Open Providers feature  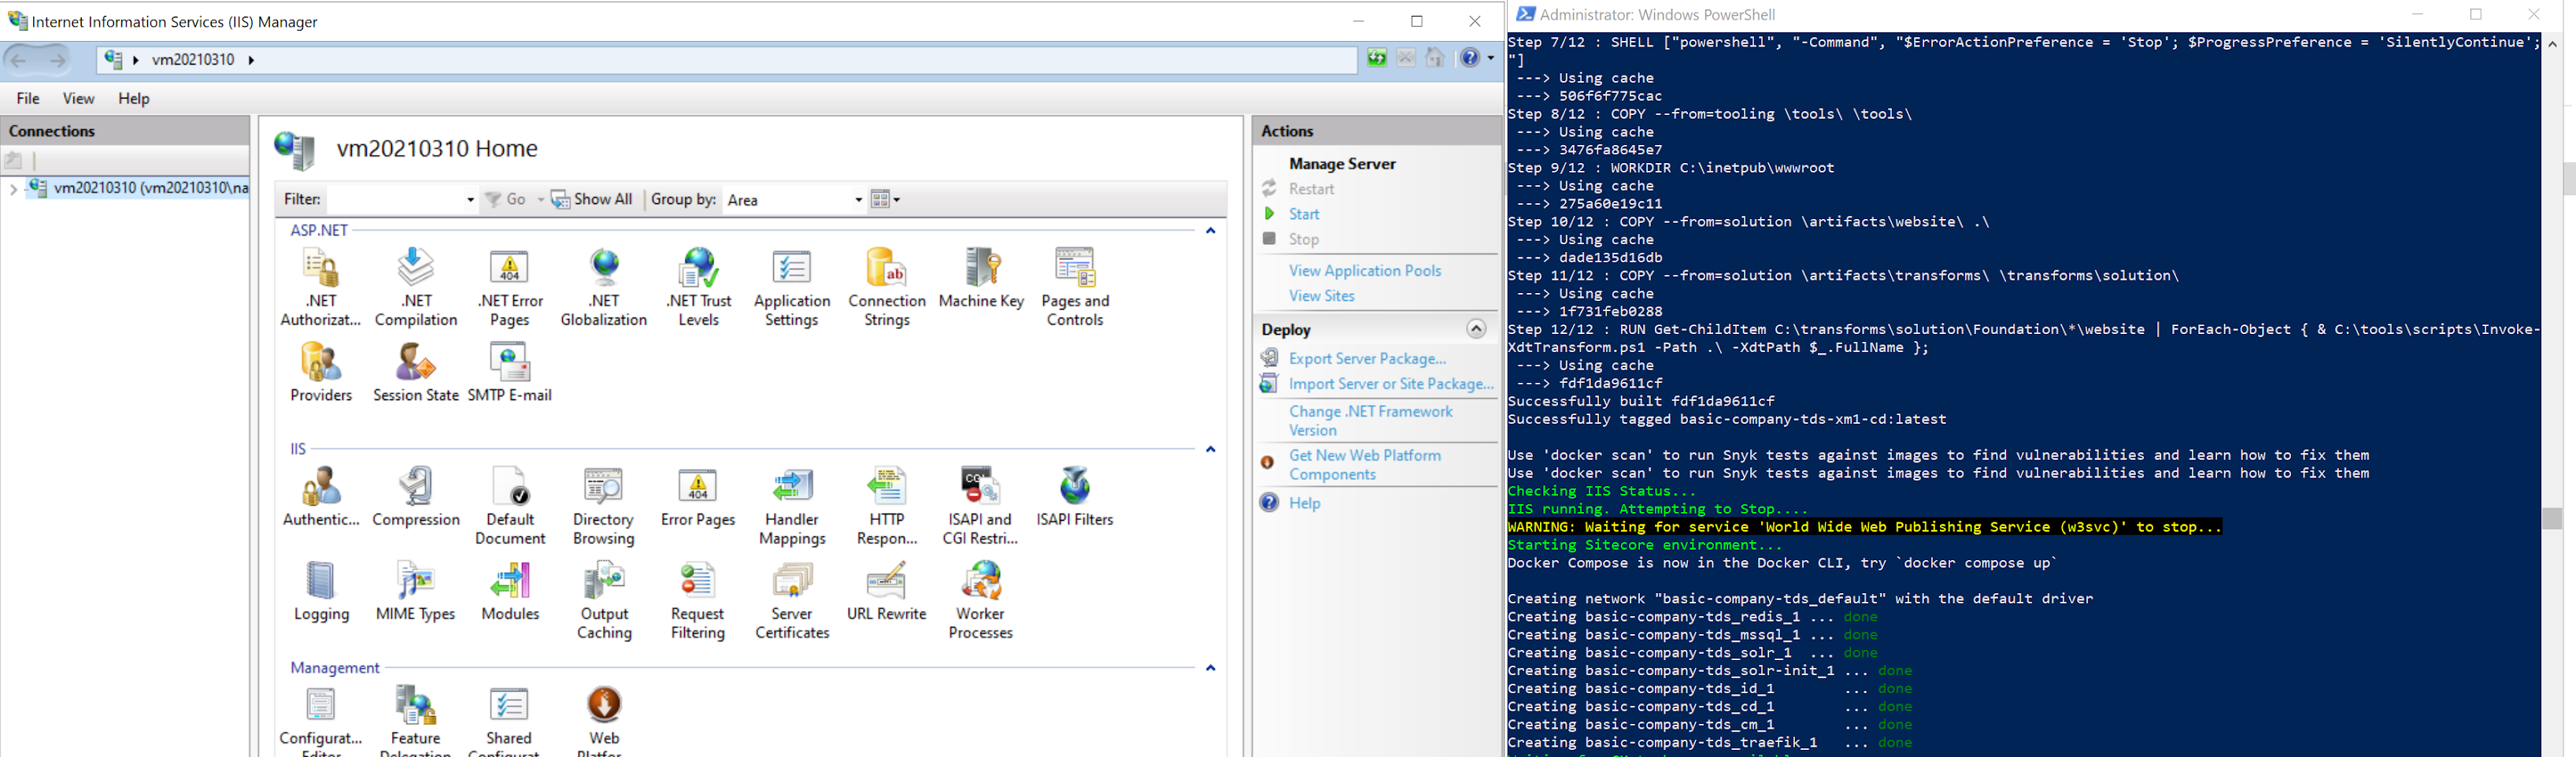321,372
